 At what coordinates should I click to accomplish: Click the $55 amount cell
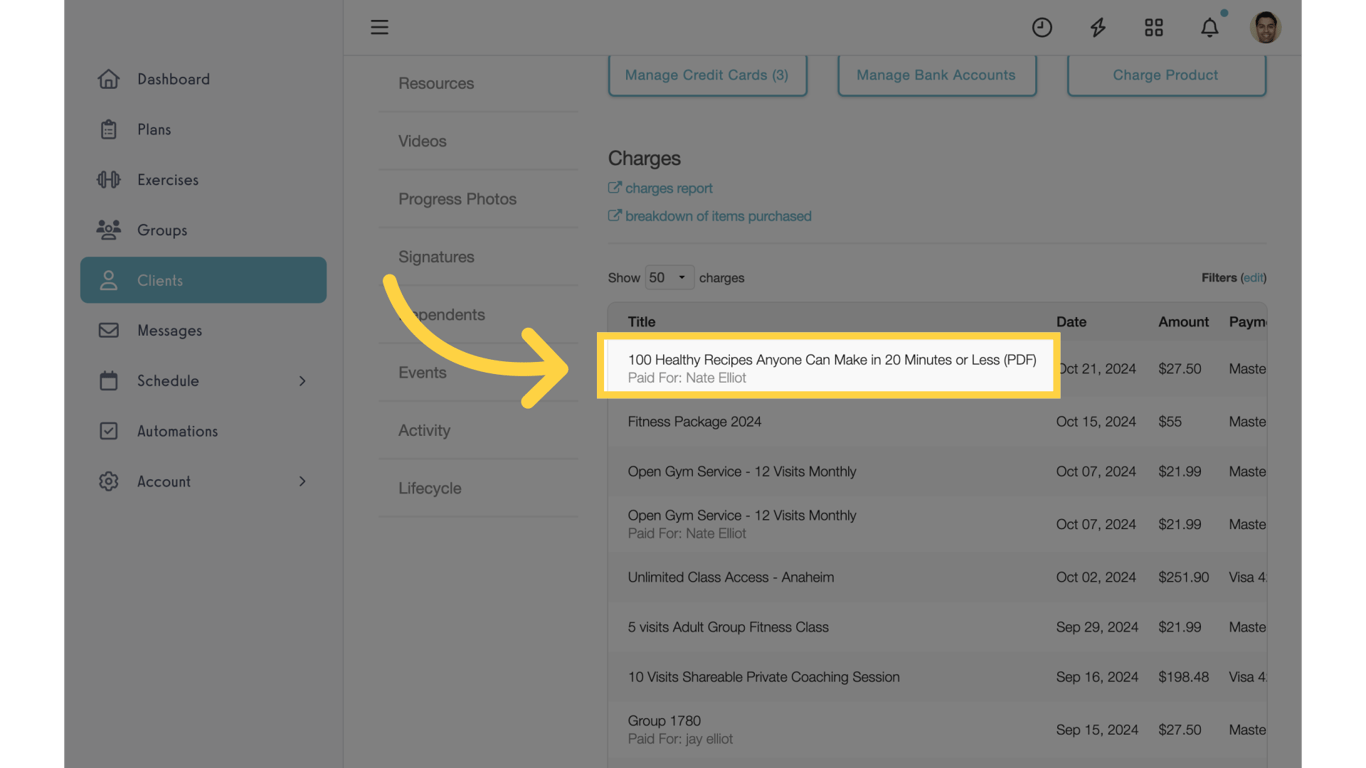(1170, 422)
